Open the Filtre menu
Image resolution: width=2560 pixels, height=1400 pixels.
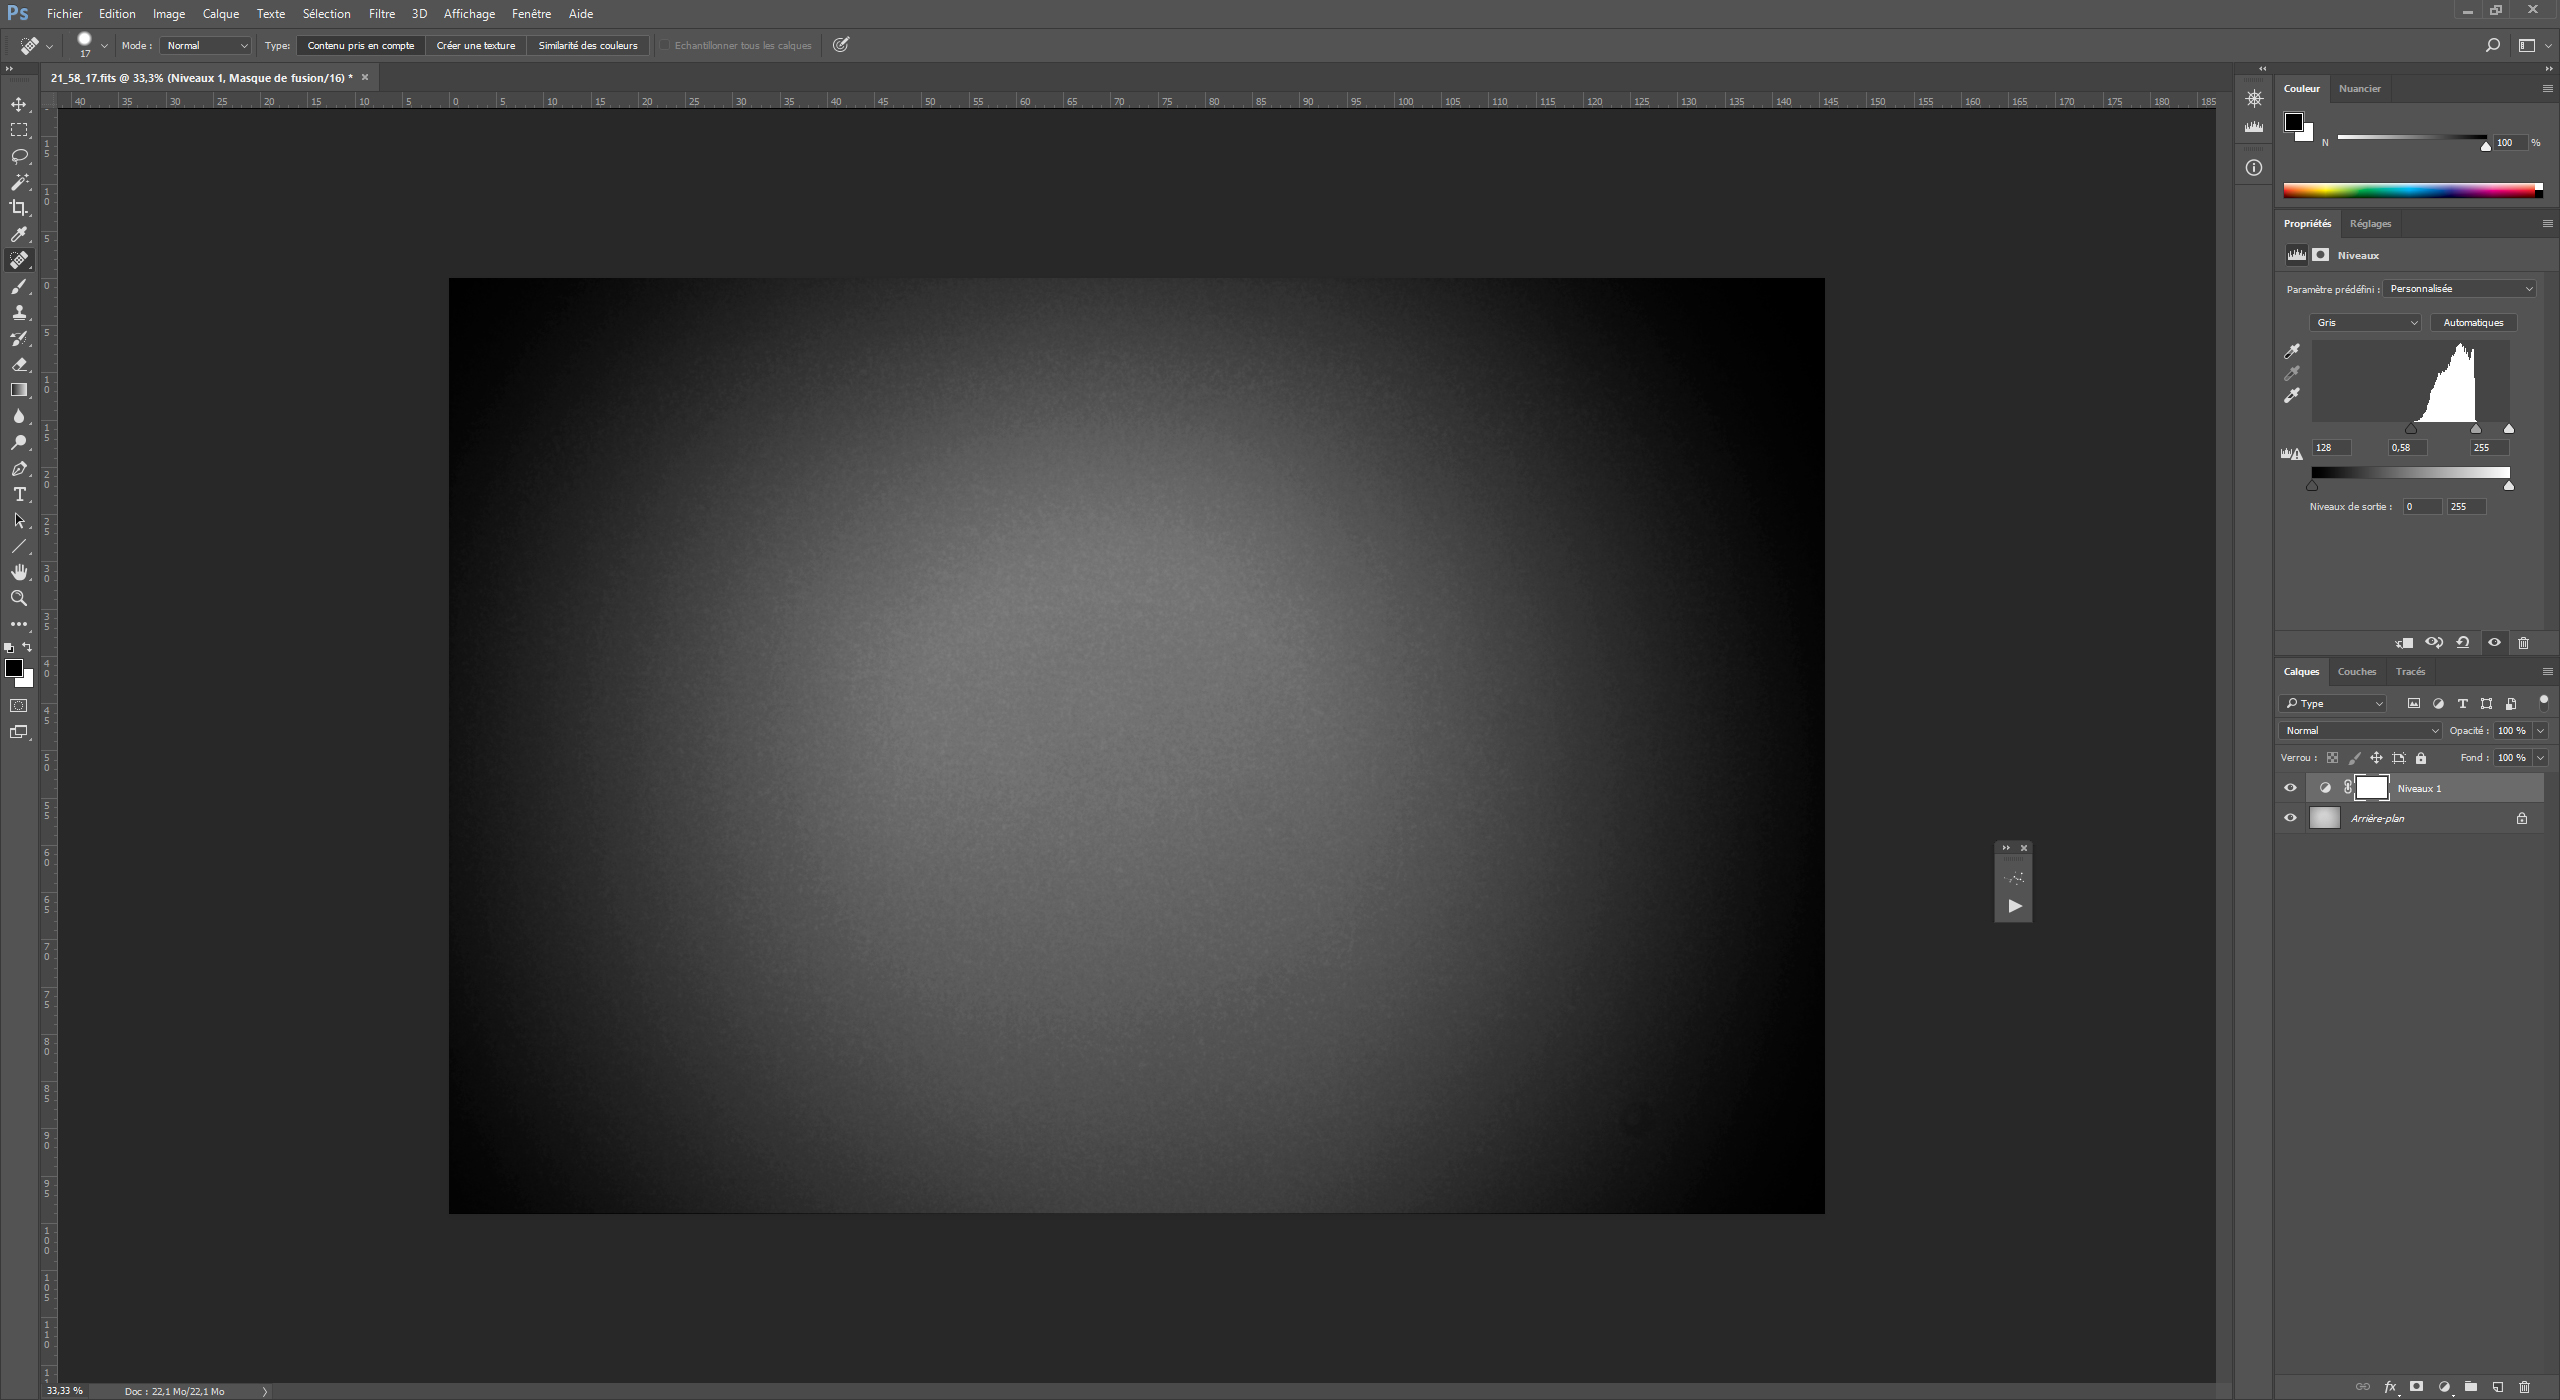(381, 14)
